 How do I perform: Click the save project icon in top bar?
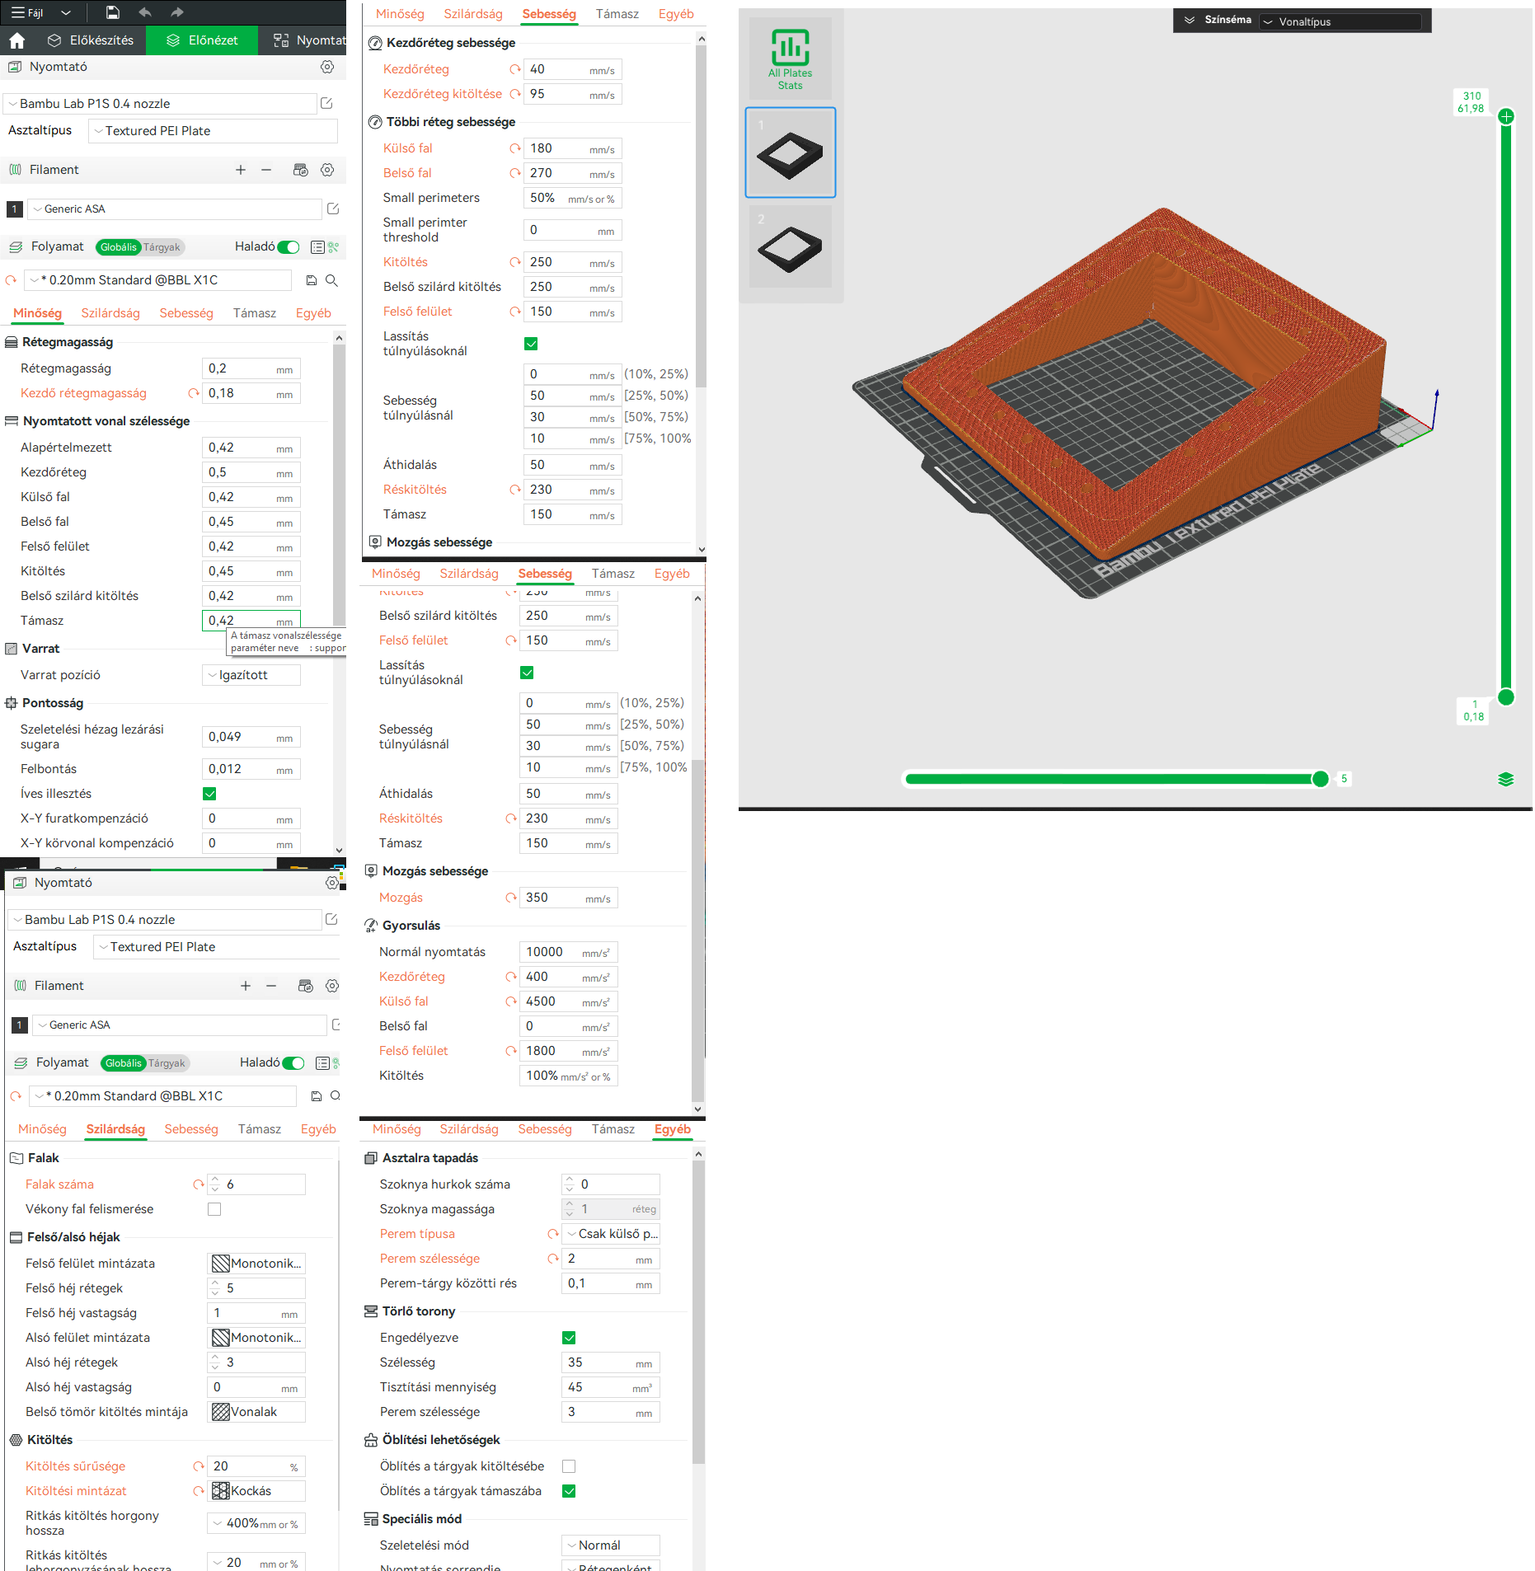tap(112, 12)
